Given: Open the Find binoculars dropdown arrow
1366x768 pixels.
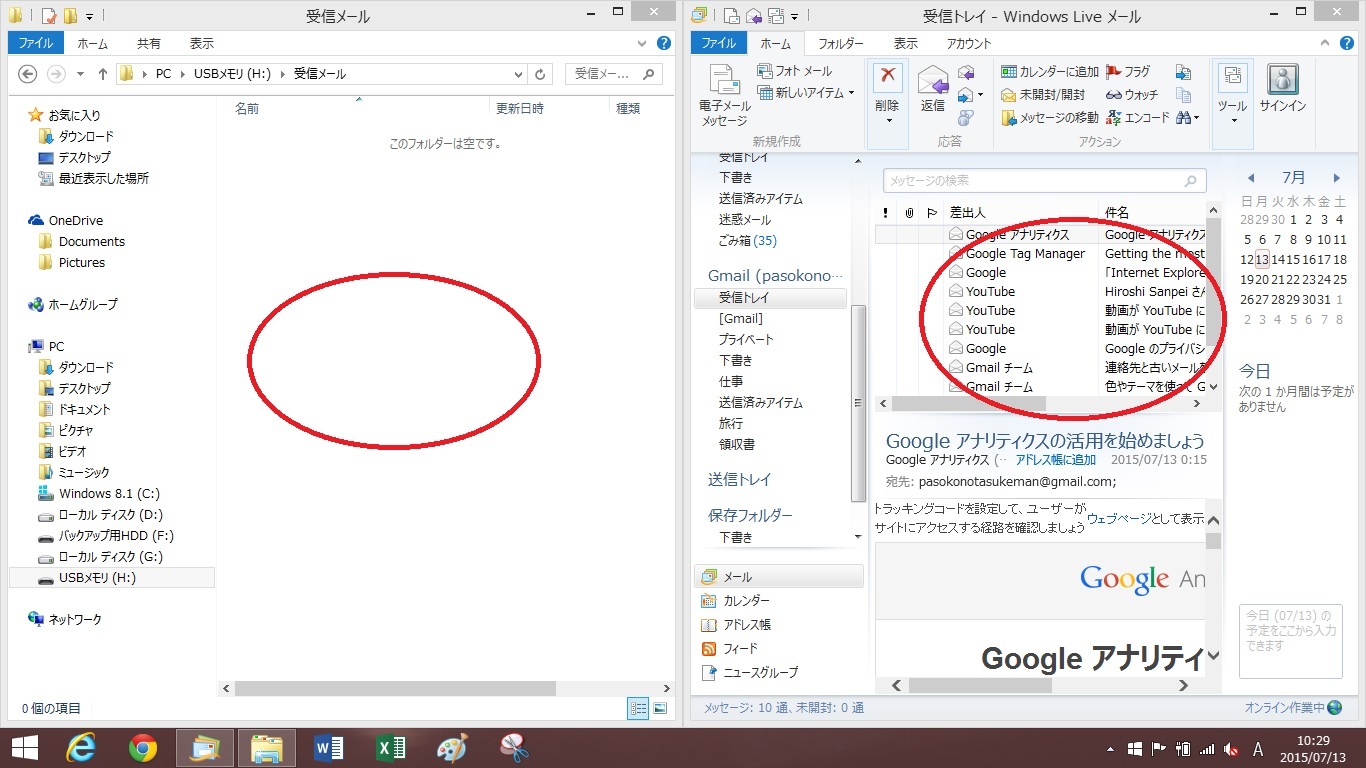Looking at the screenshot, I should (x=1196, y=117).
